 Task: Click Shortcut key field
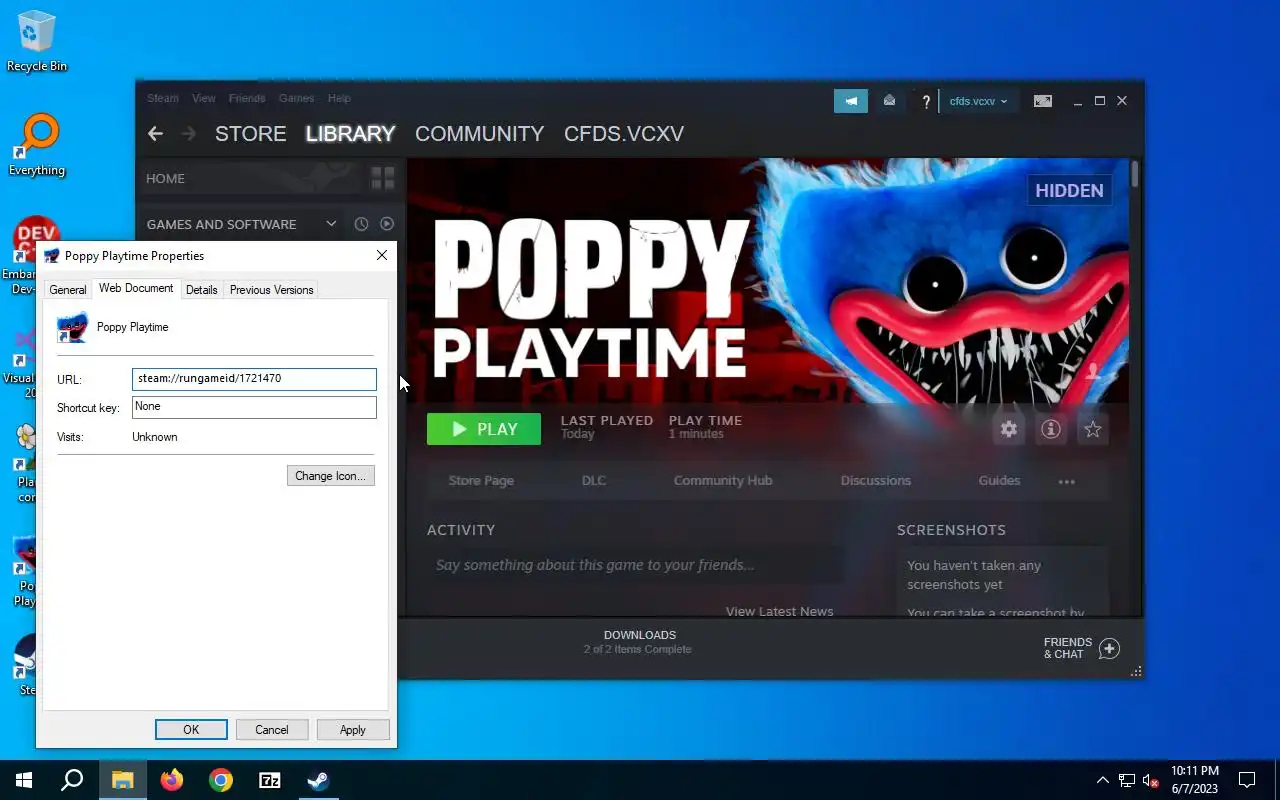tap(254, 407)
